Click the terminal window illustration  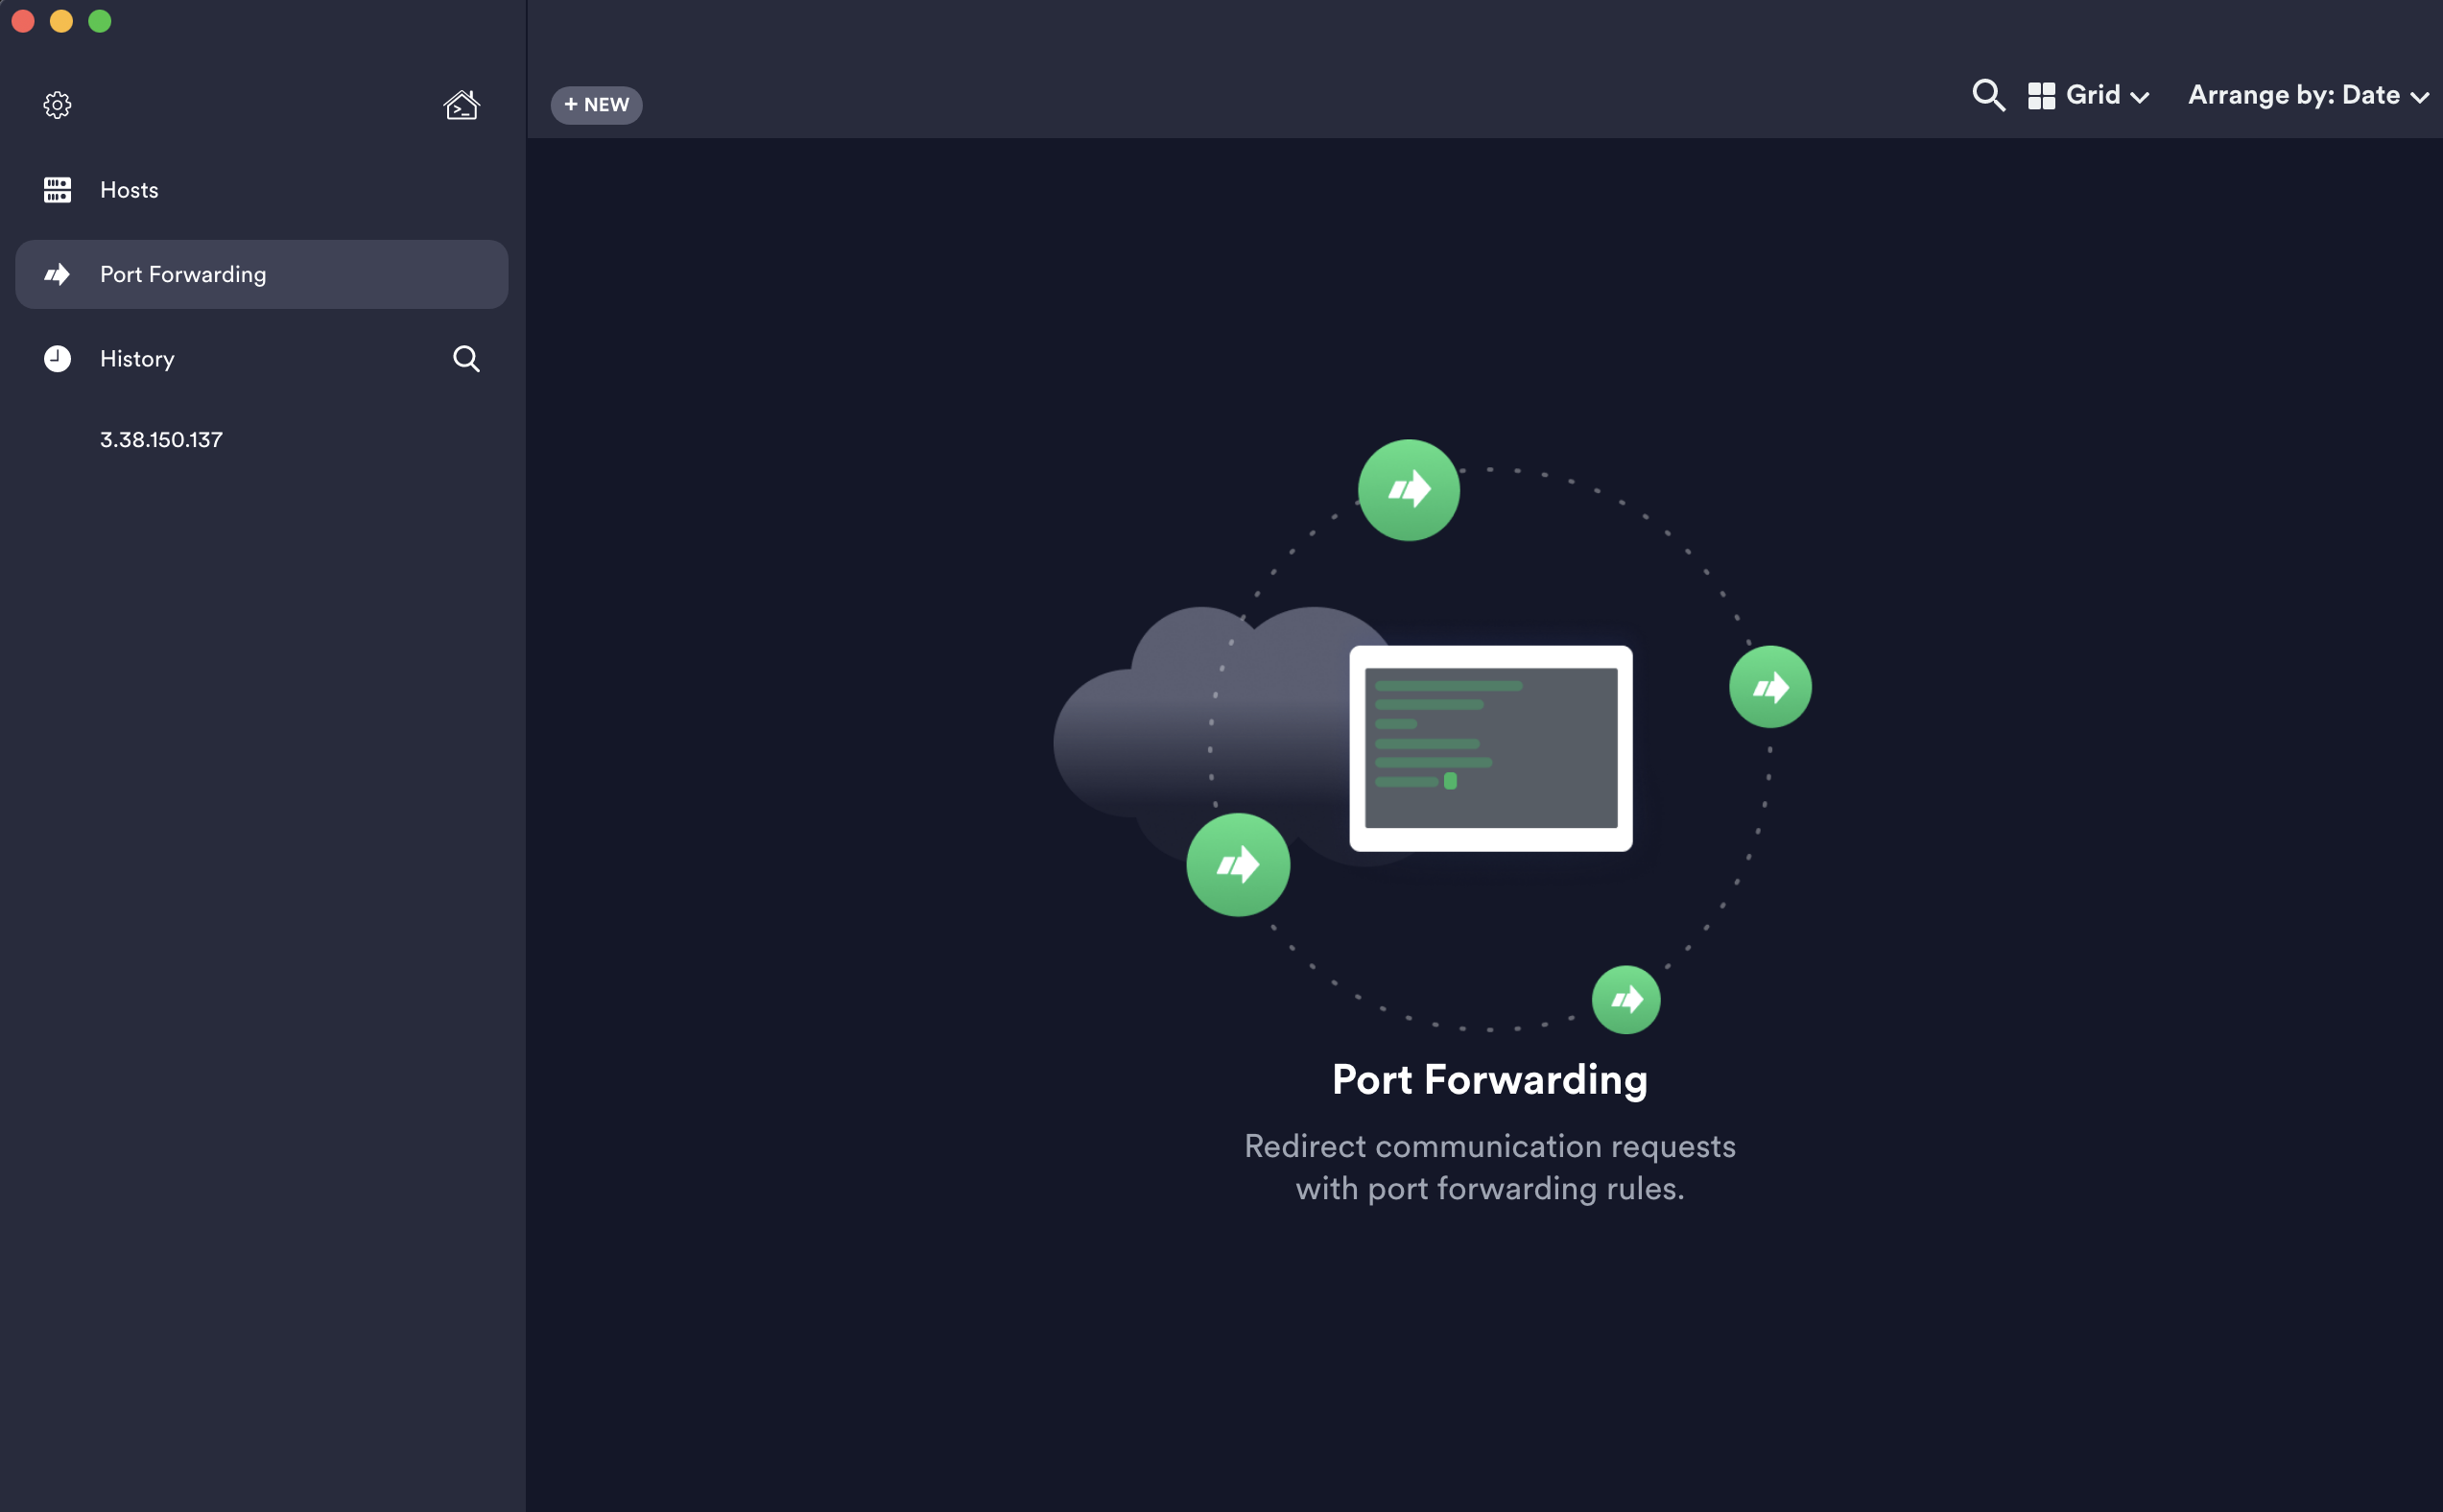(x=1490, y=748)
